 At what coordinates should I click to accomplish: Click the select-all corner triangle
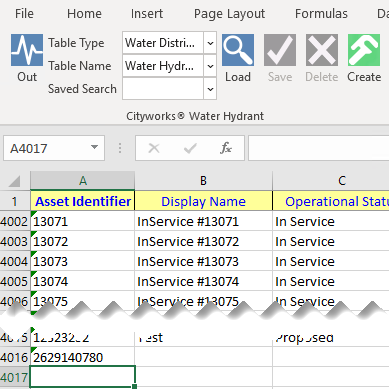point(15,181)
